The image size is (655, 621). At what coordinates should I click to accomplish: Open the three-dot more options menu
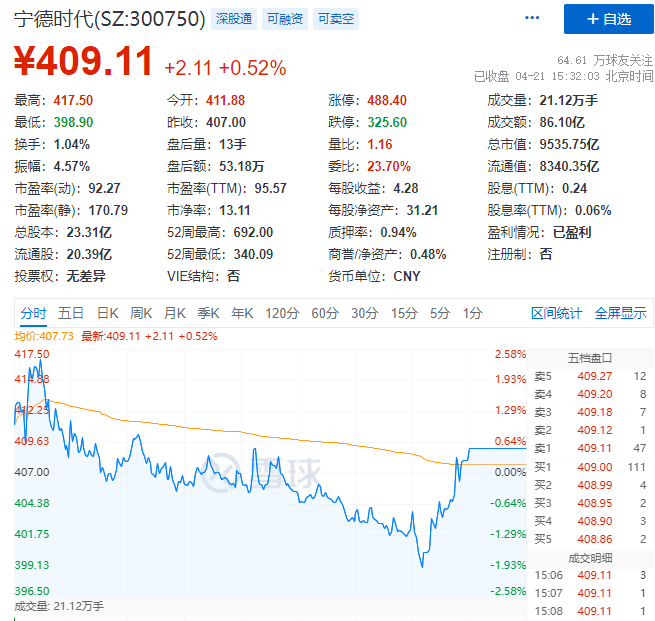pos(532,18)
